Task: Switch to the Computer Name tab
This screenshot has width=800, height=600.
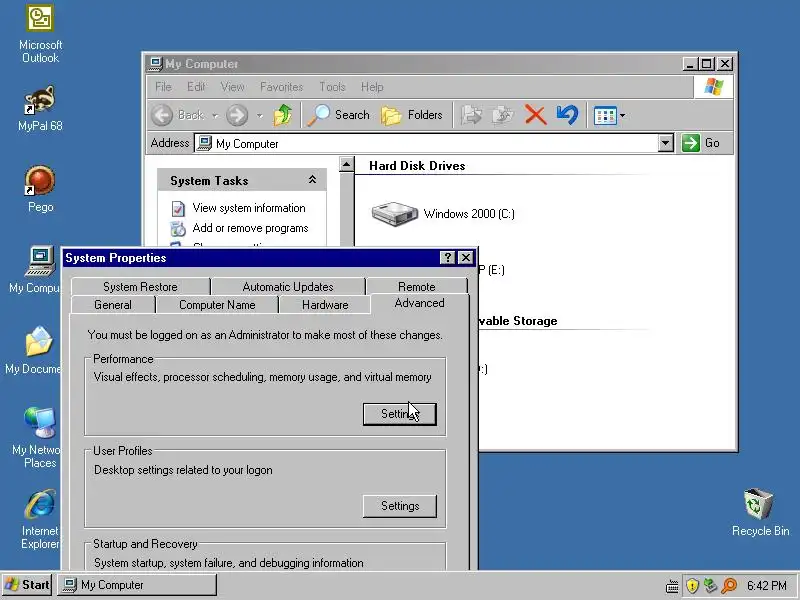Action: tap(217, 305)
